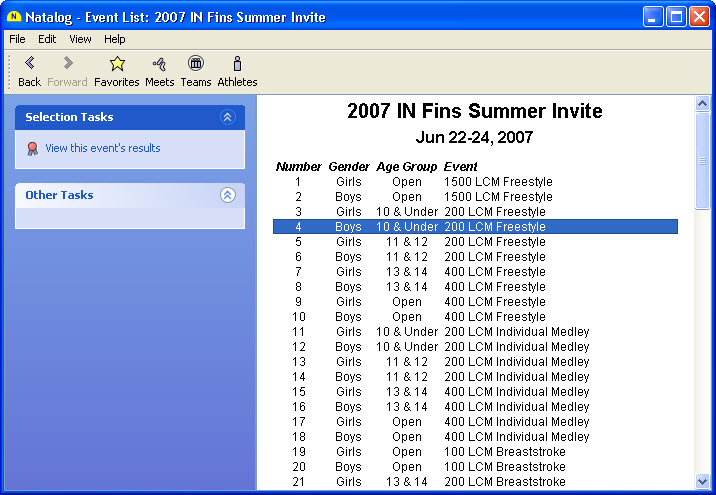Viewport: 716px width, 495px height.
Task: Open the Teams toolbar icon
Action: pyautogui.click(x=196, y=64)
